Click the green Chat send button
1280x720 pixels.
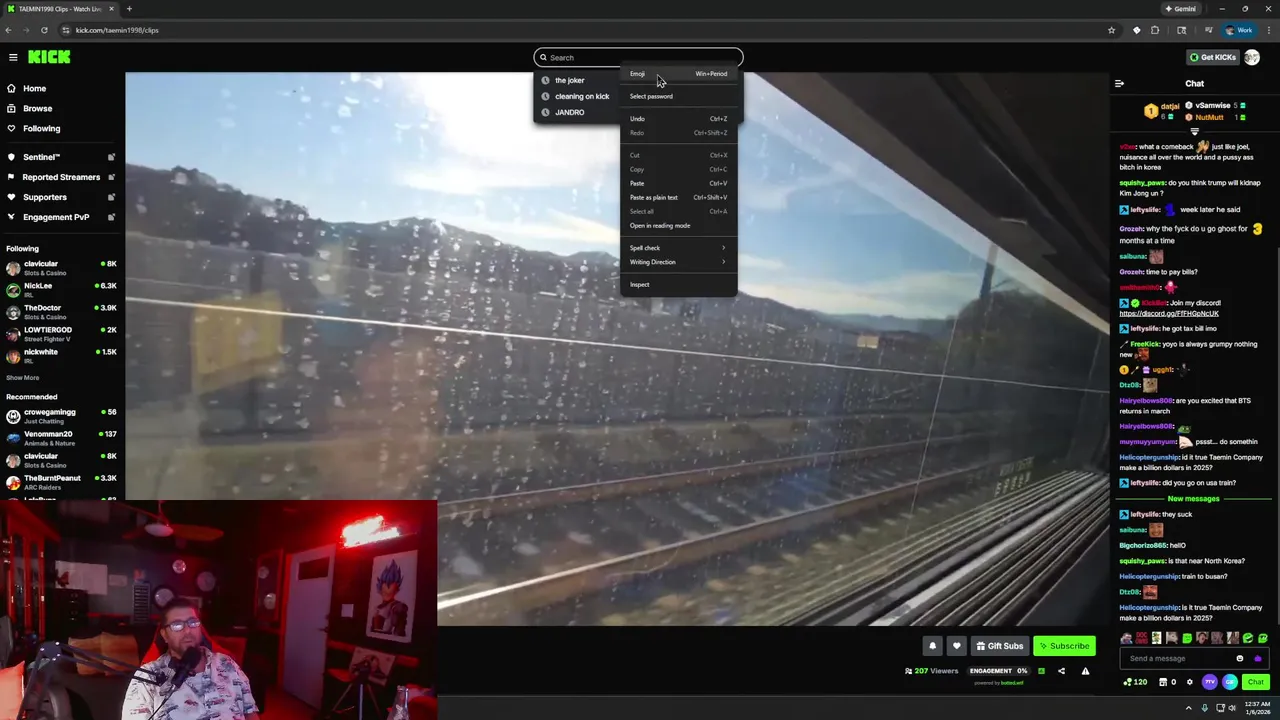[1256, 682]
